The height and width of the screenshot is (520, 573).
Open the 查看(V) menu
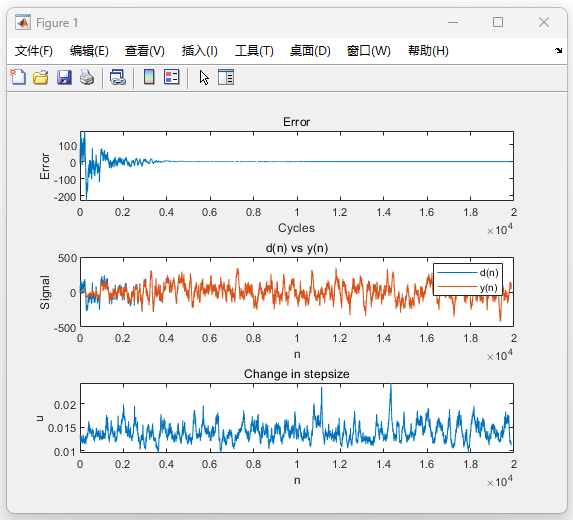[145, 51]
